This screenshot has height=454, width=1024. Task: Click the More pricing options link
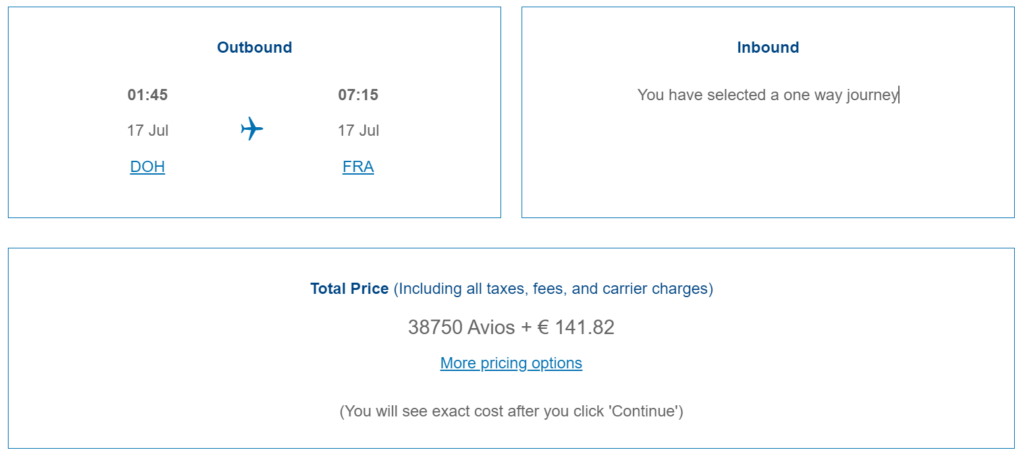[511, 363]
